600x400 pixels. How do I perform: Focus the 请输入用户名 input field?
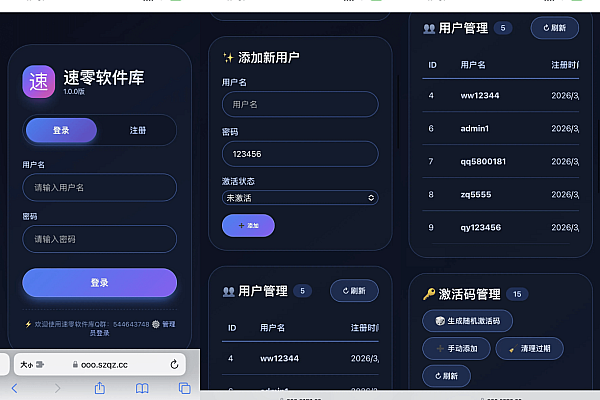(99, 188)
